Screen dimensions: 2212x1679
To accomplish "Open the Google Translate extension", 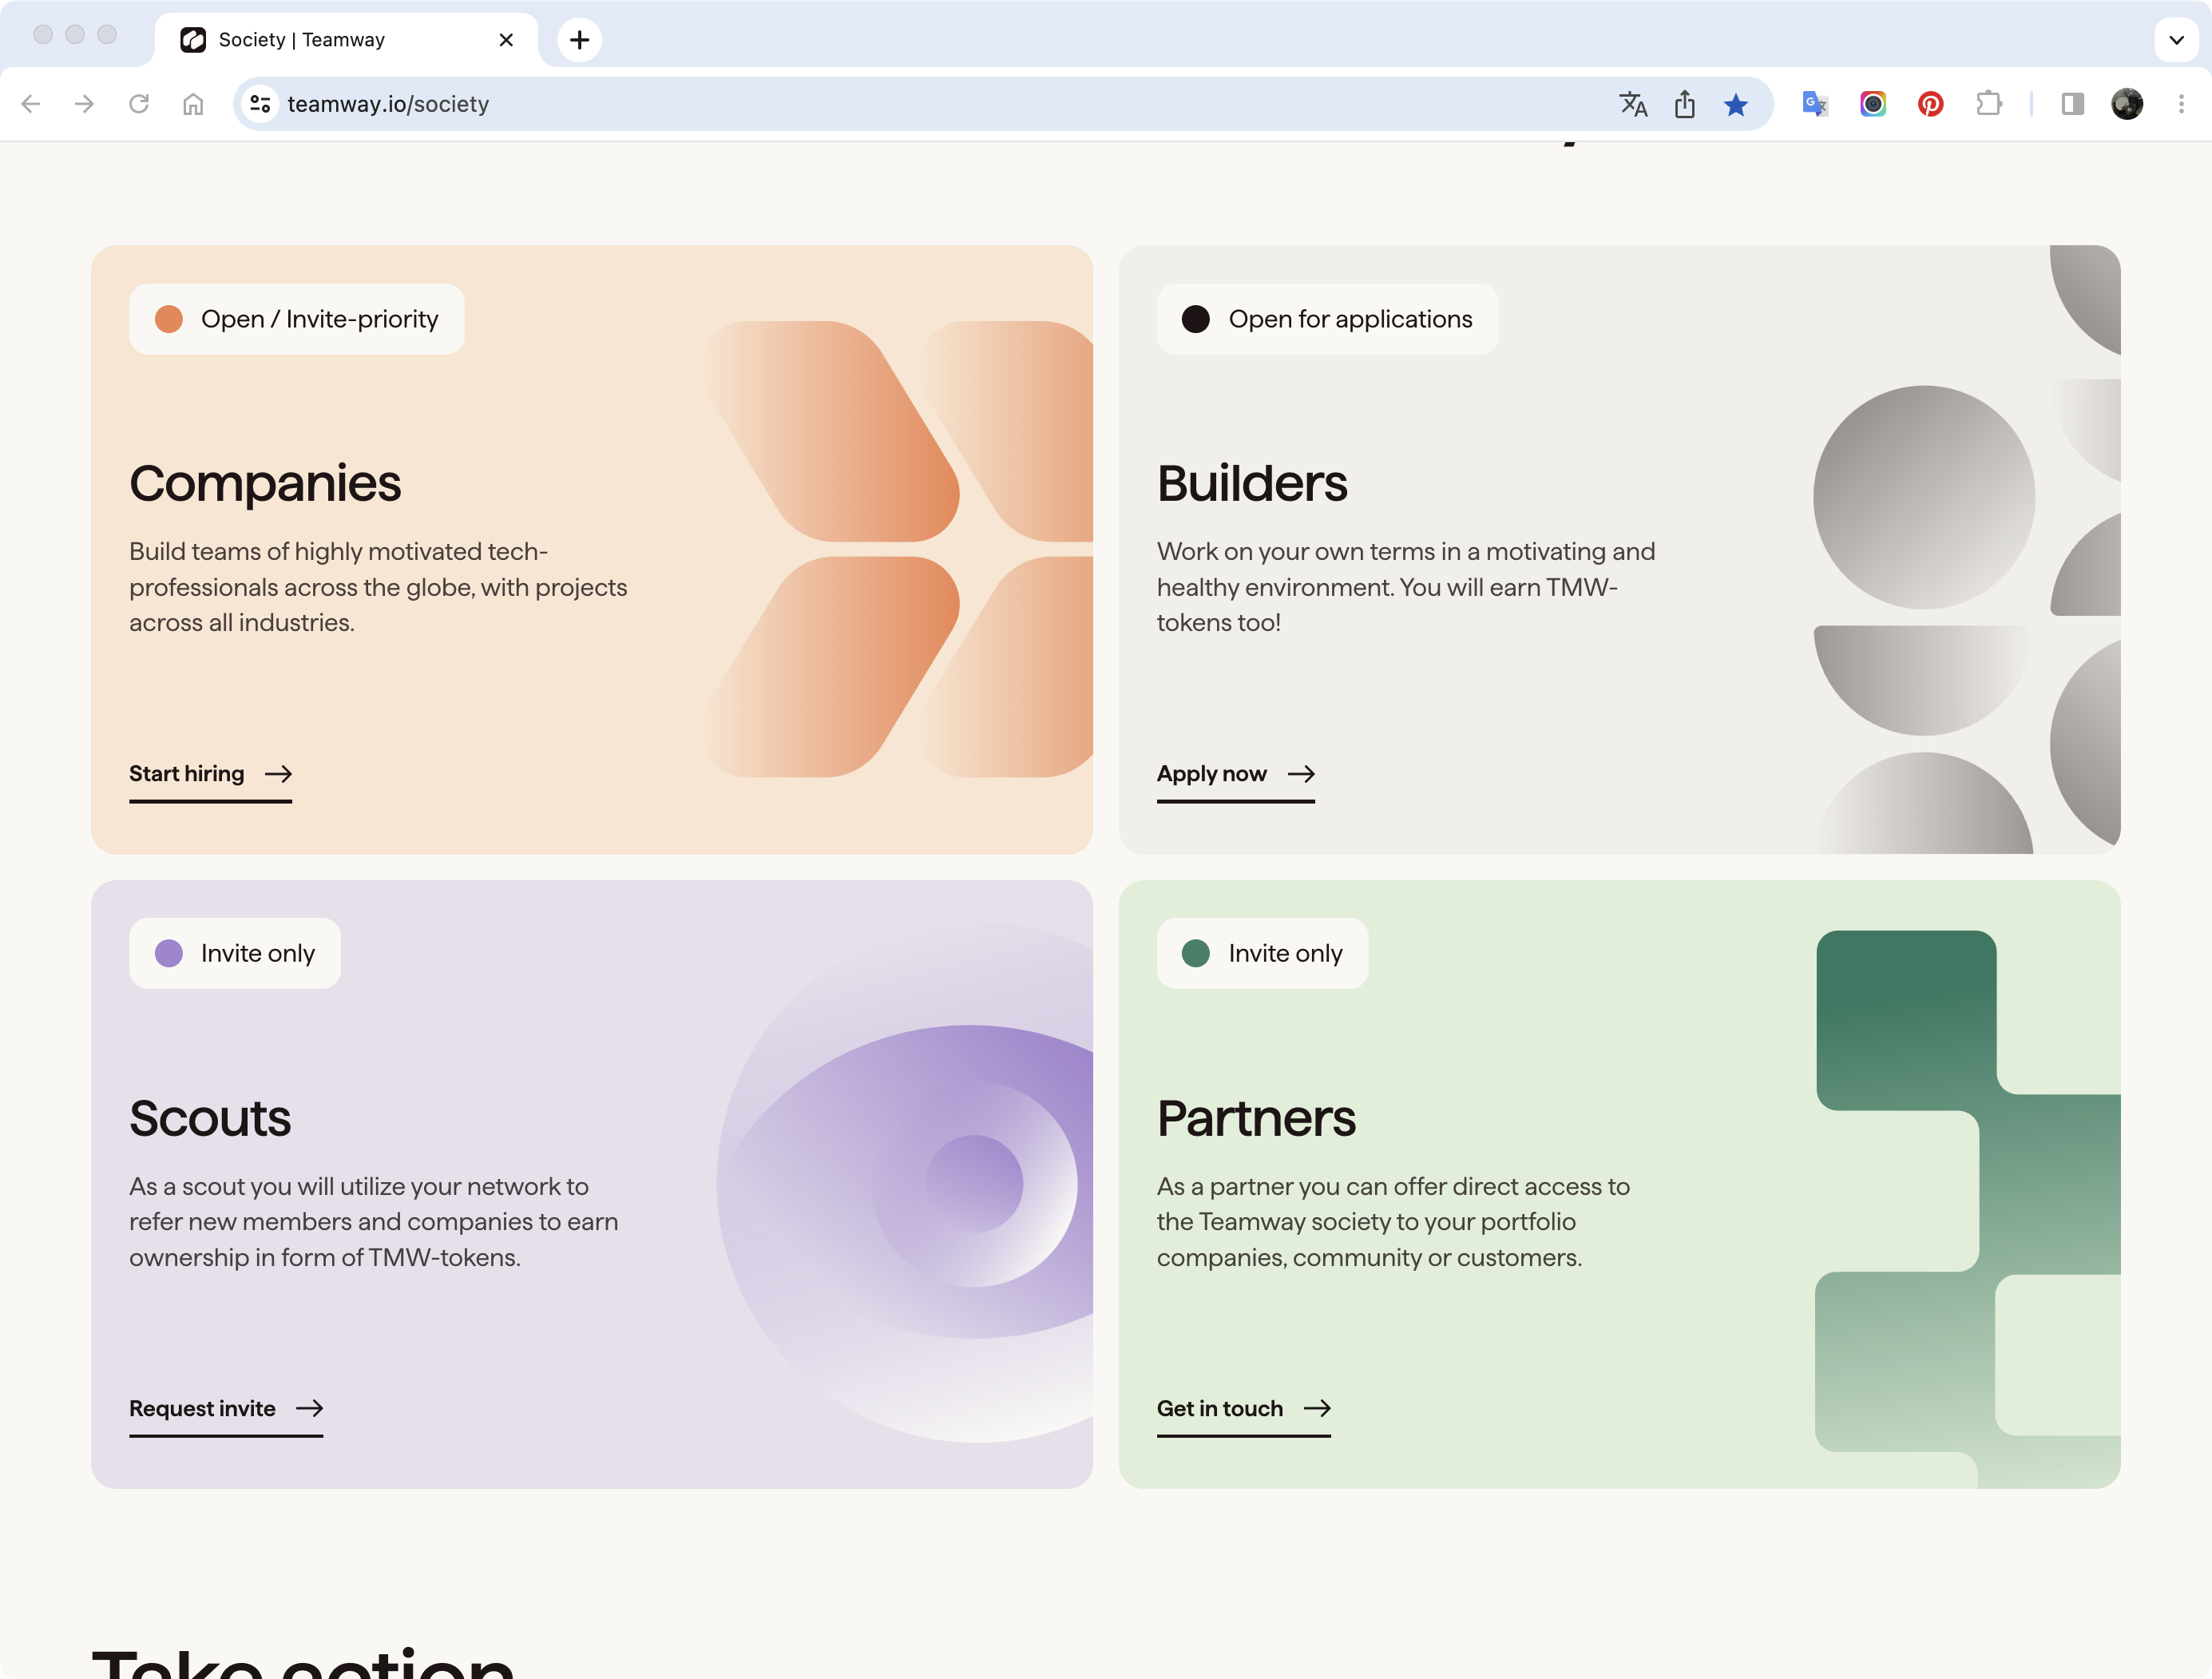I will (x=1814, y=104).
